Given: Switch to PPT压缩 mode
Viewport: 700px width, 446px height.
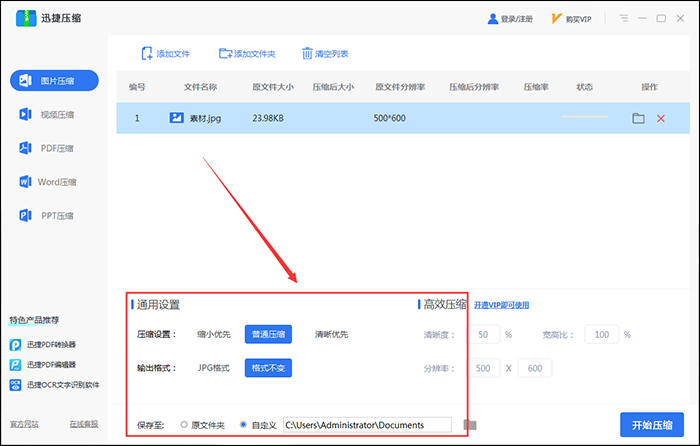Looking at the screenshot, I should tap(46, 216).
